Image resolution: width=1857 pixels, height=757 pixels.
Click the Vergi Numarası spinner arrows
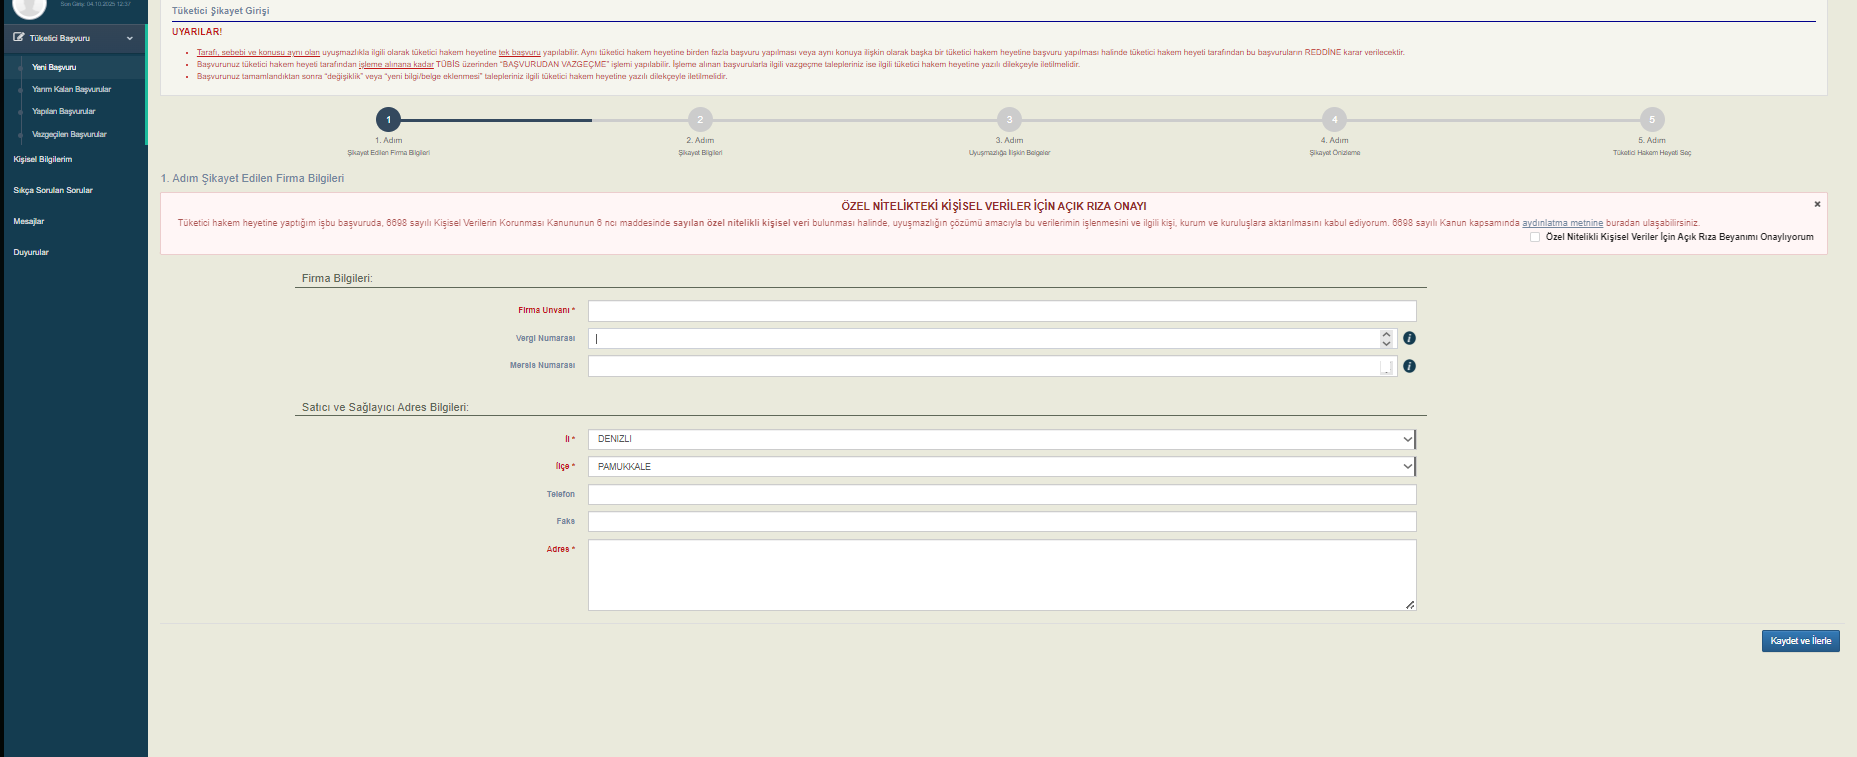tap(1386, 339)
